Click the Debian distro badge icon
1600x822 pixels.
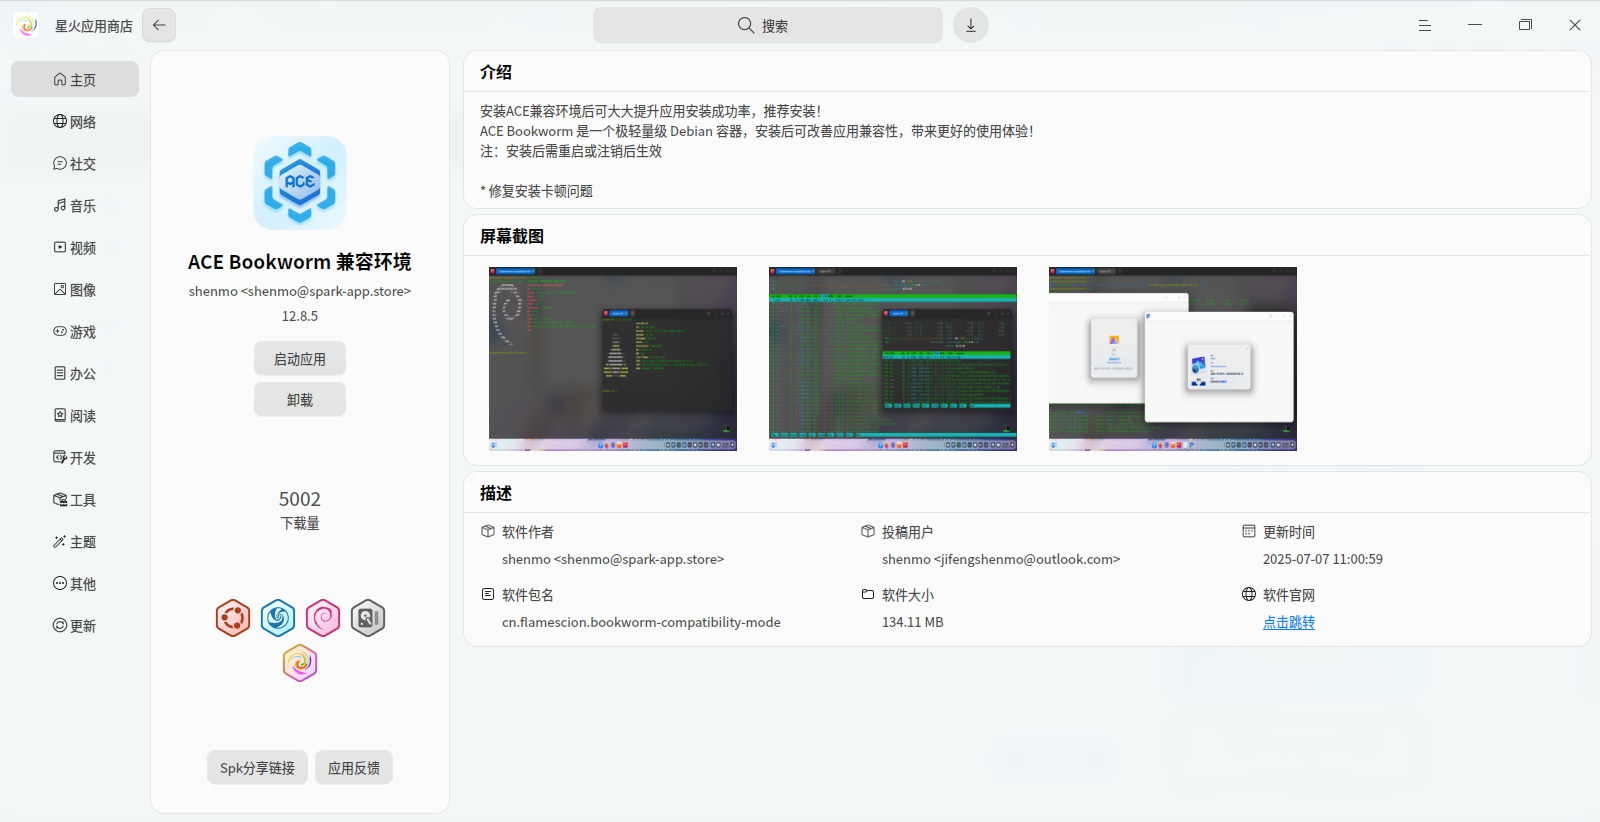coord(323,618)
